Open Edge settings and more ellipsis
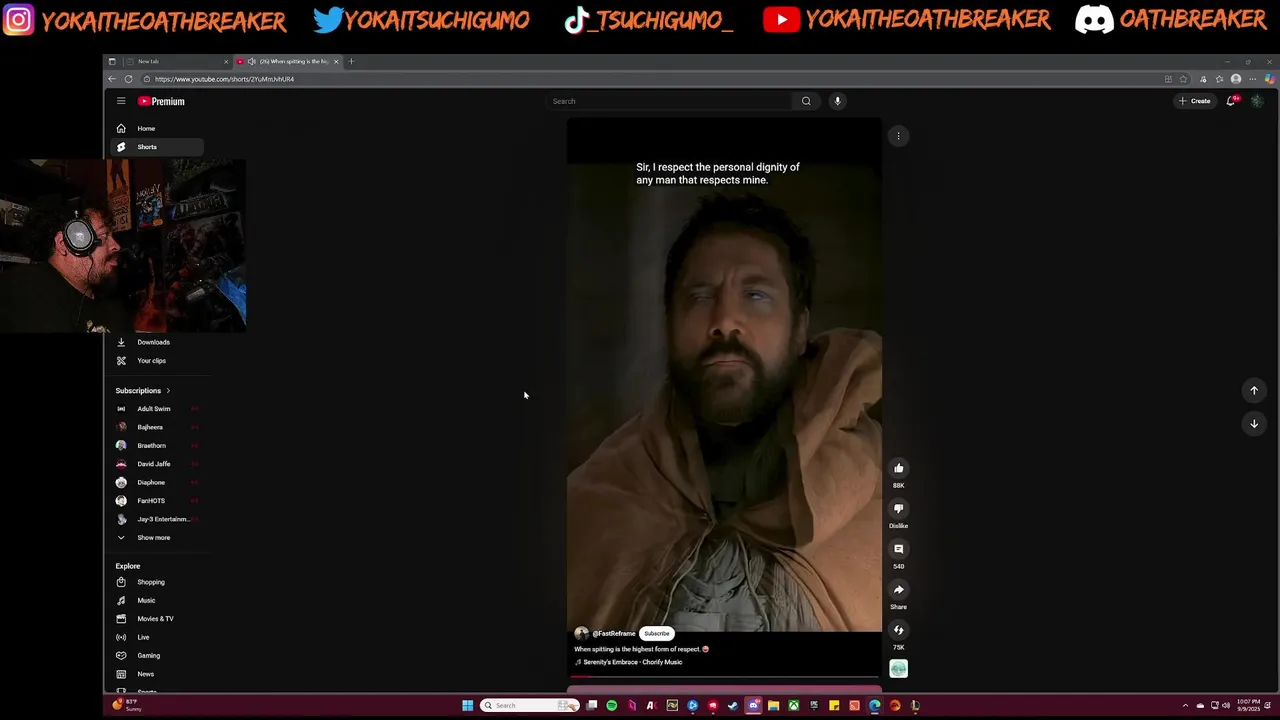The width and height of the screenshot is (1280, 720). pyautogui.click(x=1252, y=79)
